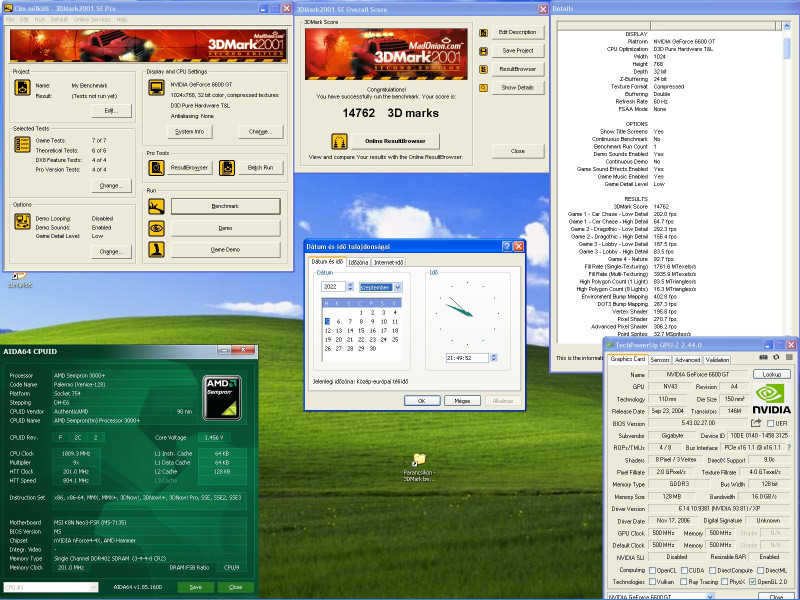Click the Game Demo joystick icon
Image resolution: width=800 pixels, height=600 pixels.
click(156, 249)
